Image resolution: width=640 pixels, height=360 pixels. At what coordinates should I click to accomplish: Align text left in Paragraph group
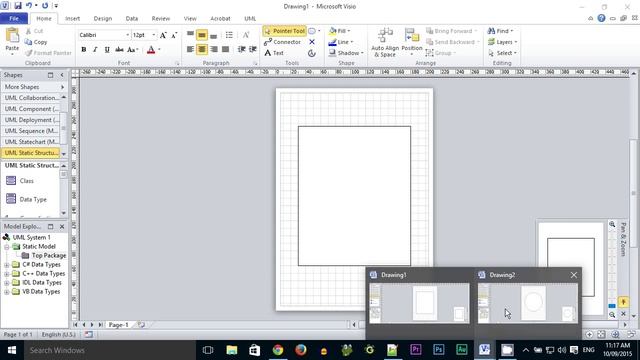point(190,49)
